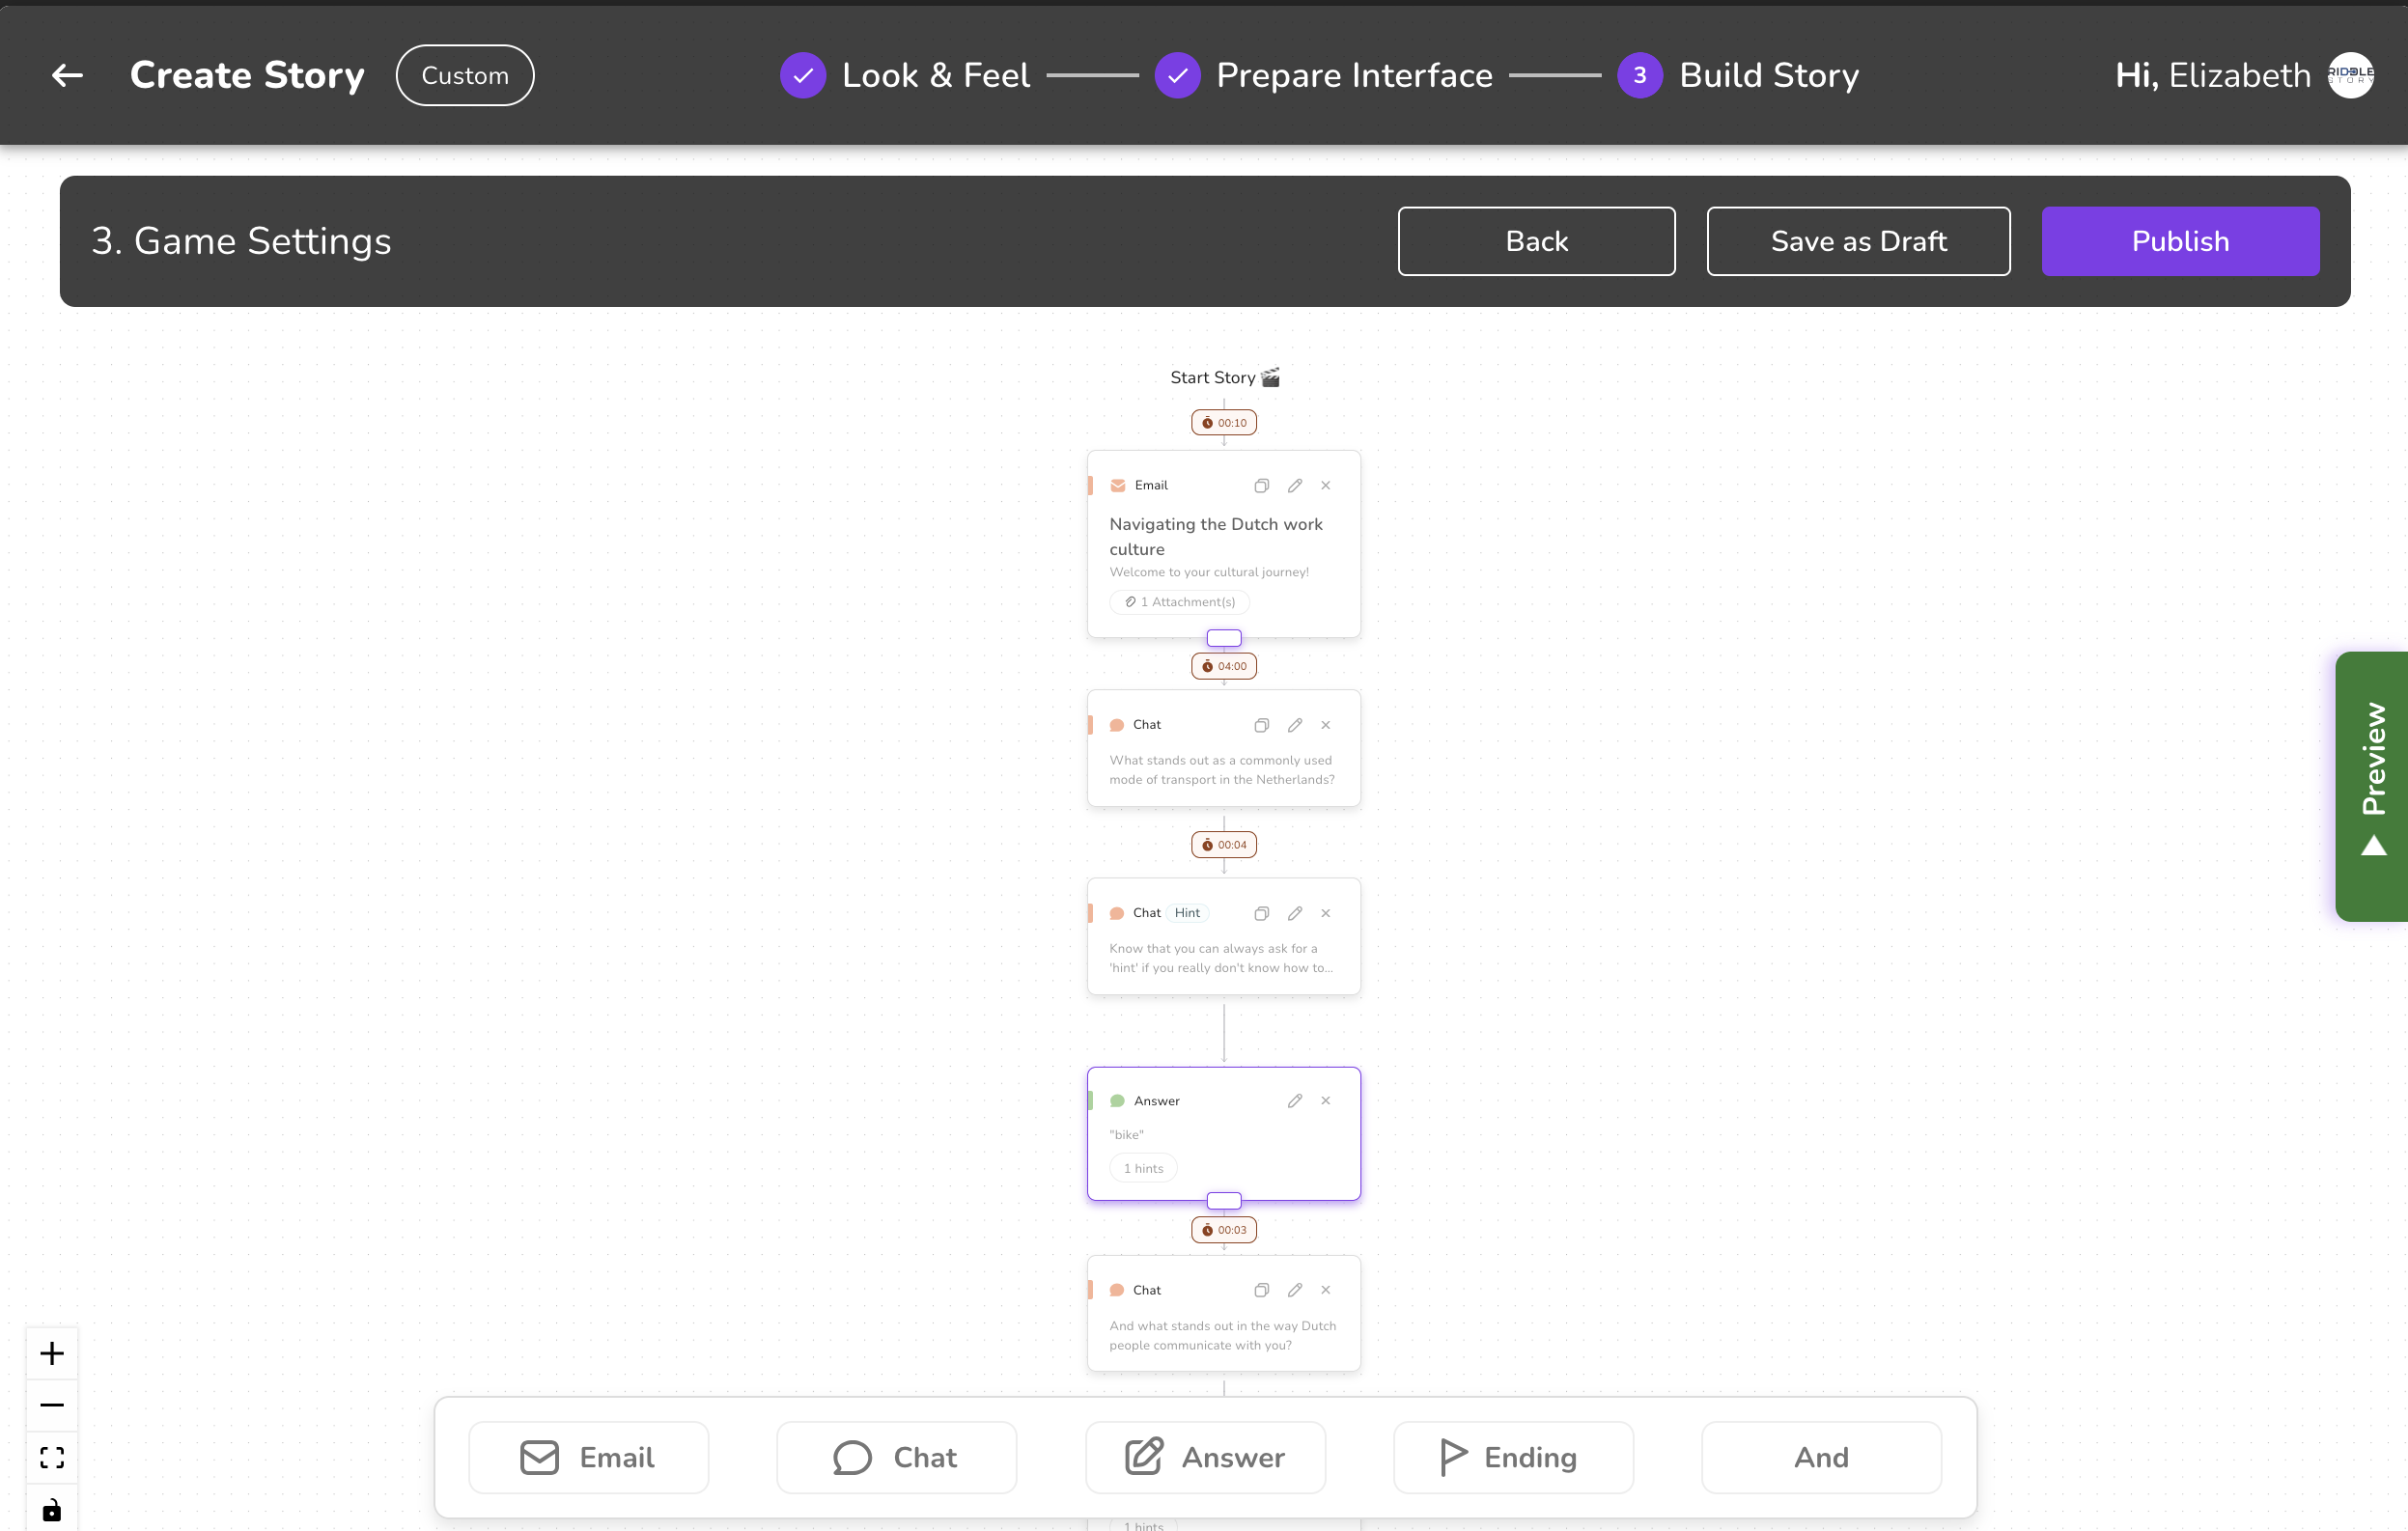This screenshot has height=1531, width=2408.
Task: Open the 00:04 delay timer
Action: click(1224, 845)
